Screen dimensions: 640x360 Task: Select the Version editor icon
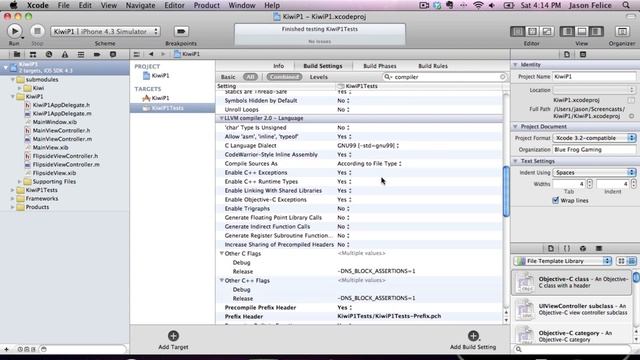pyautogui.click(x=547, y=31)
